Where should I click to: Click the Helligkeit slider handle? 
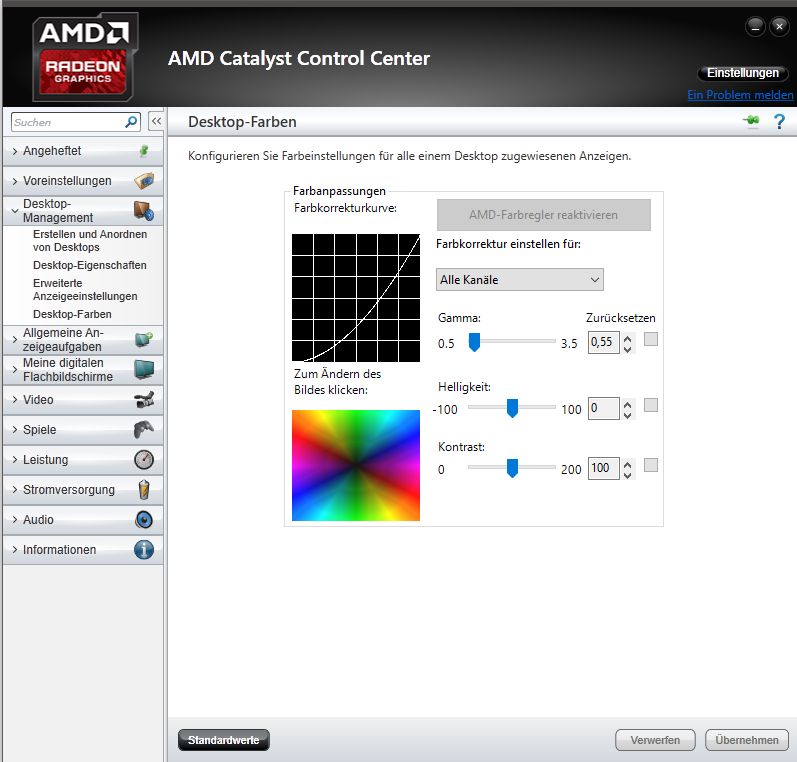512,408
